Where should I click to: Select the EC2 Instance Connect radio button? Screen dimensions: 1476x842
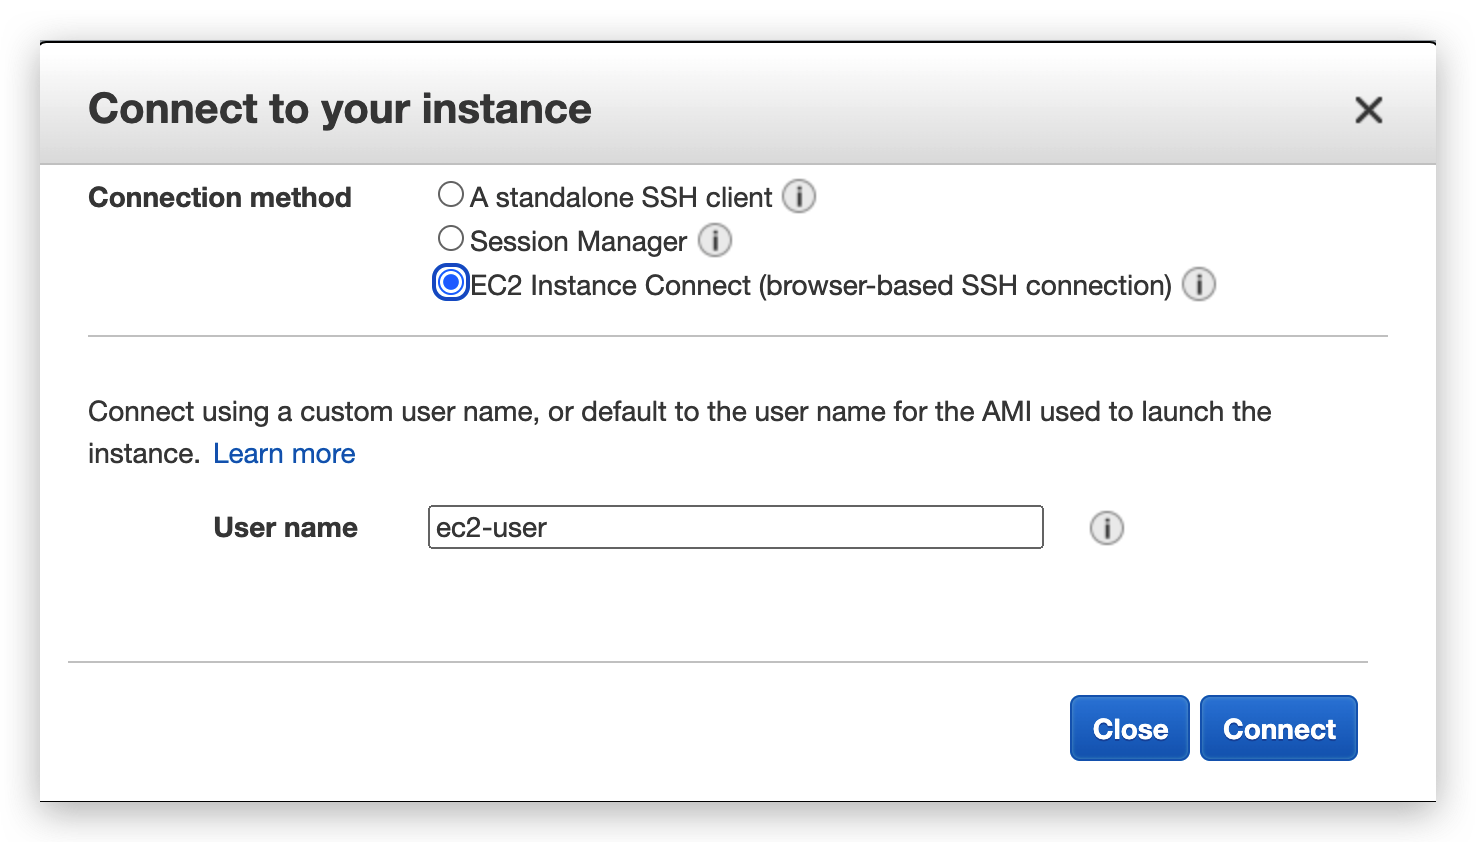click(x=451, y=283)
